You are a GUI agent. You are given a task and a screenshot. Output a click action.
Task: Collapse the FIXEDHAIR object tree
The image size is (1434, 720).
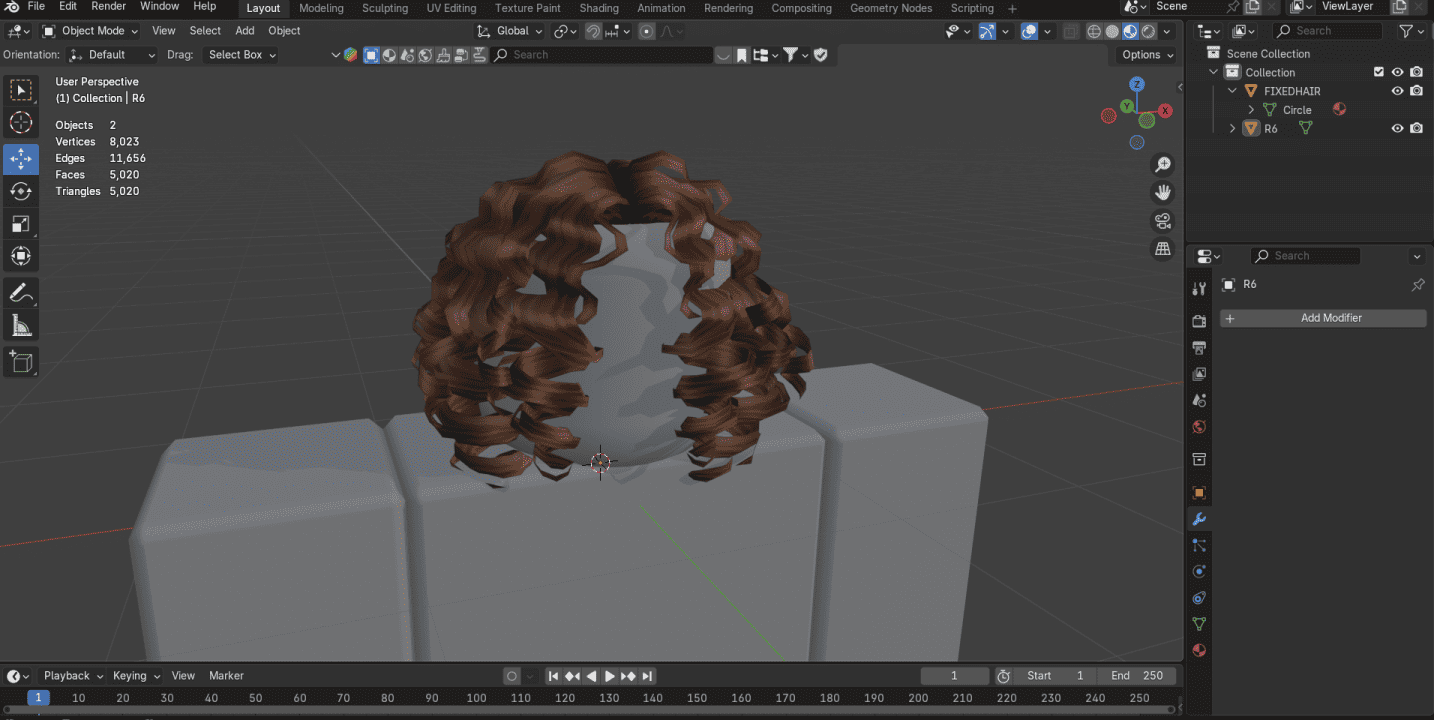[x=1232, y=91]
